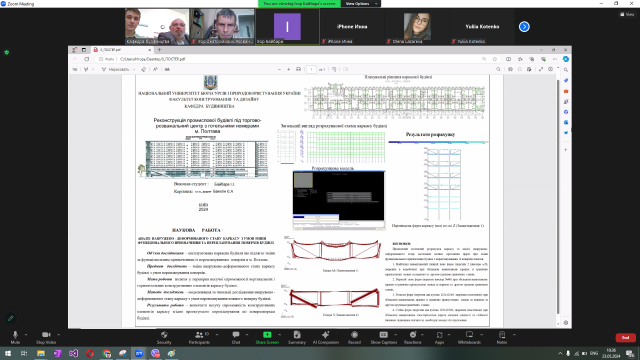Open the View Options dropdown

360,4
